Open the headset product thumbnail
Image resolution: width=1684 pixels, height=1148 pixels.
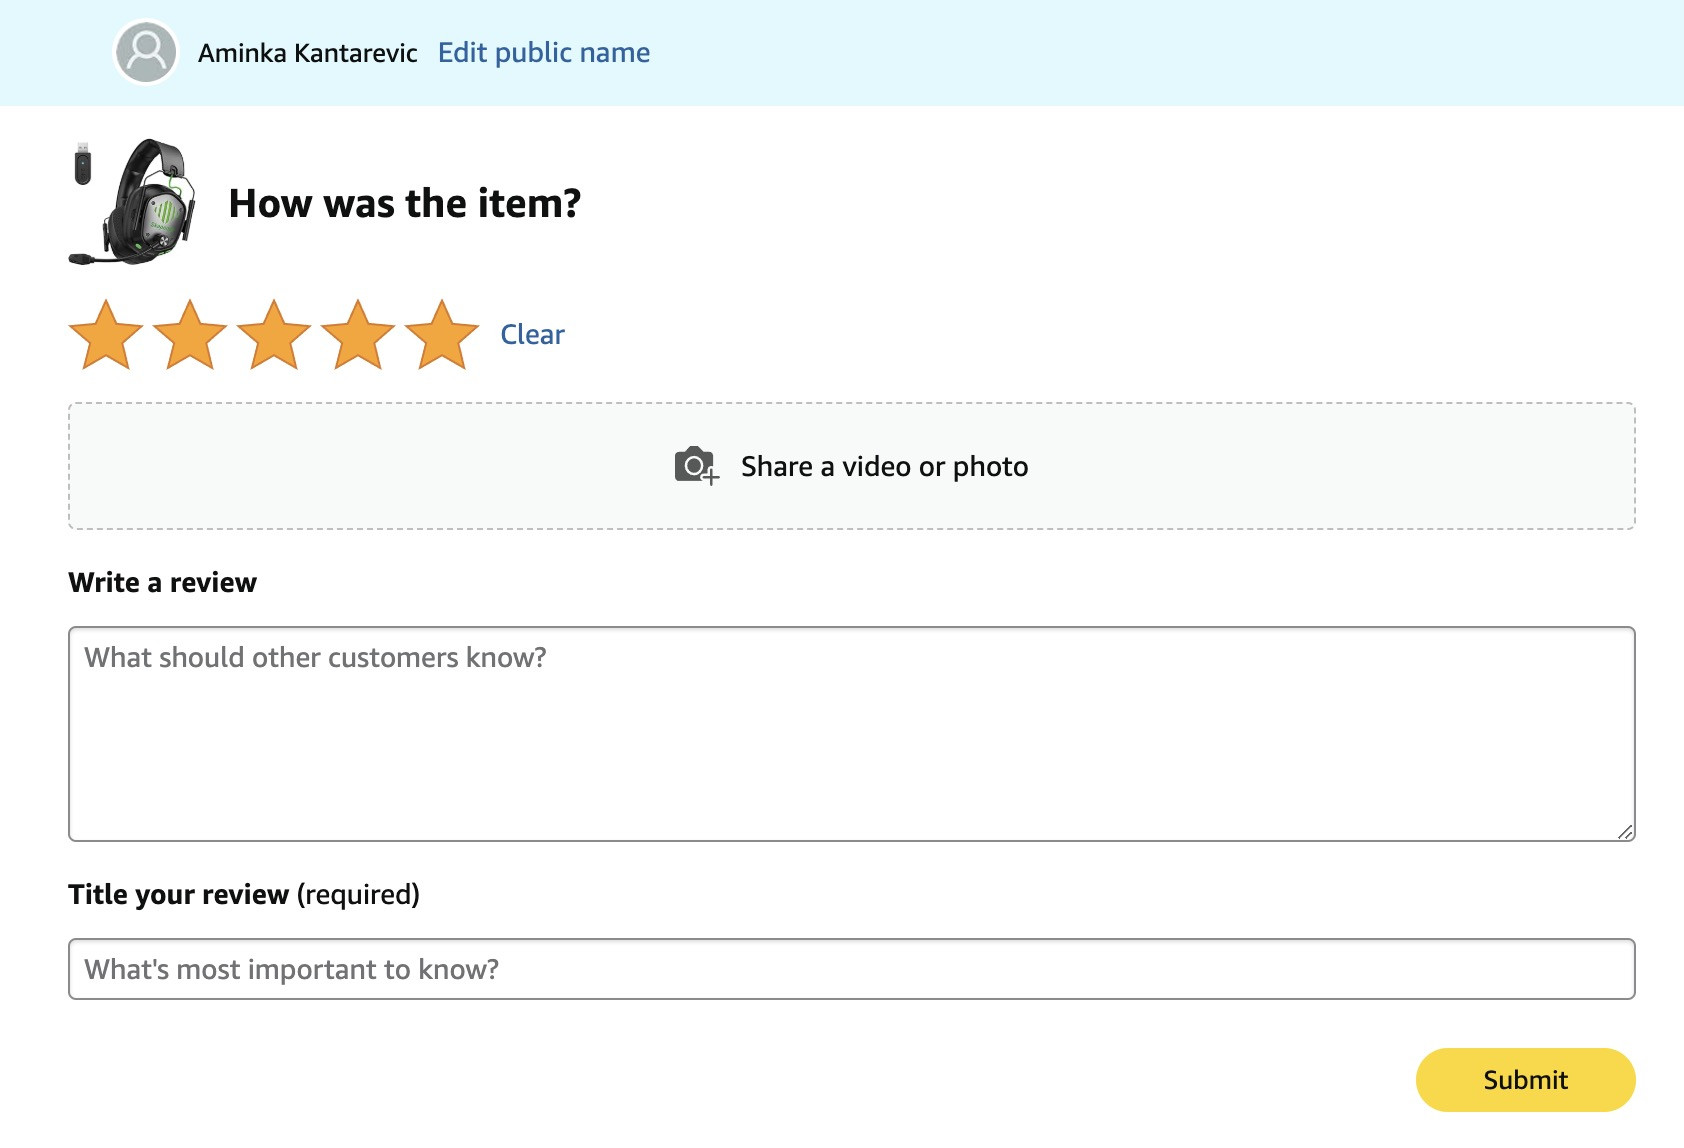133,202
